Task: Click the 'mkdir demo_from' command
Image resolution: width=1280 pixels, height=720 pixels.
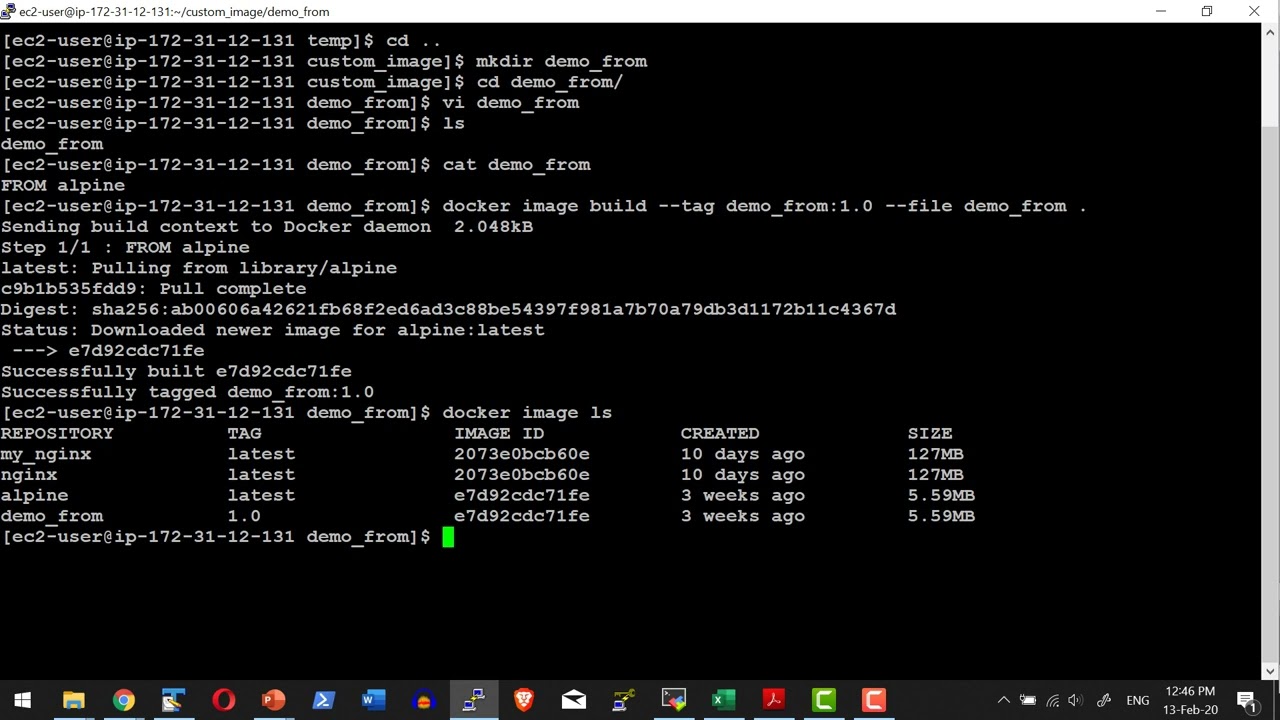Action: [561, 61]
